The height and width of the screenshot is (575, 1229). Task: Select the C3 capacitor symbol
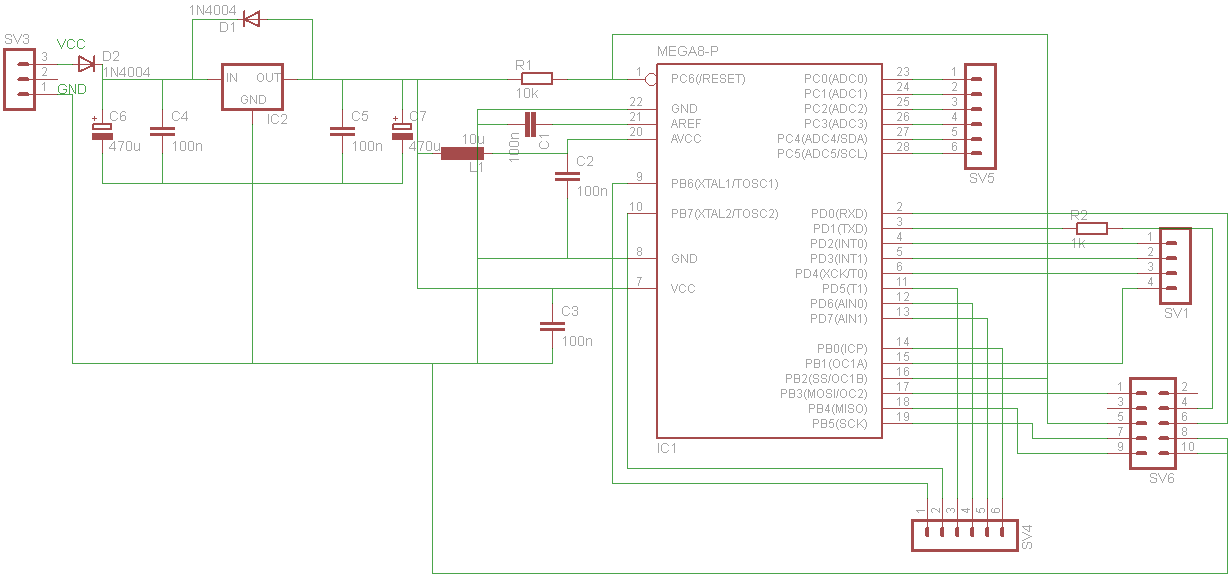pos(552,326)
